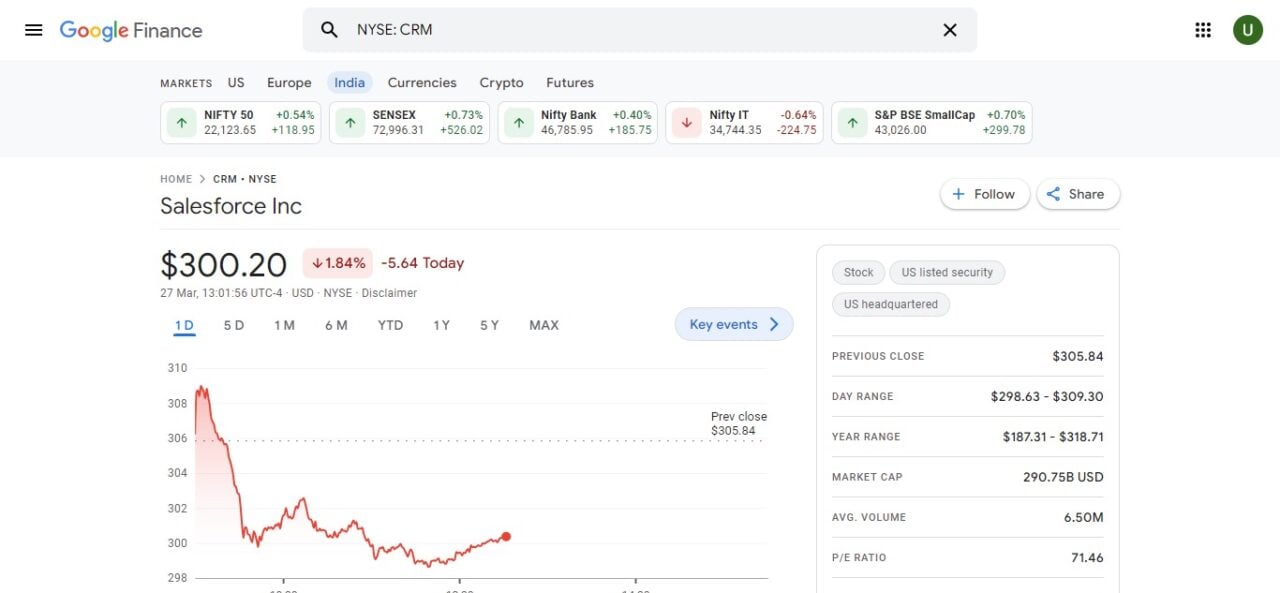The height and width of the screenshot is (593, 1280).
Task: Click the US headquartered chip
Action: click(x=891, y=304)
